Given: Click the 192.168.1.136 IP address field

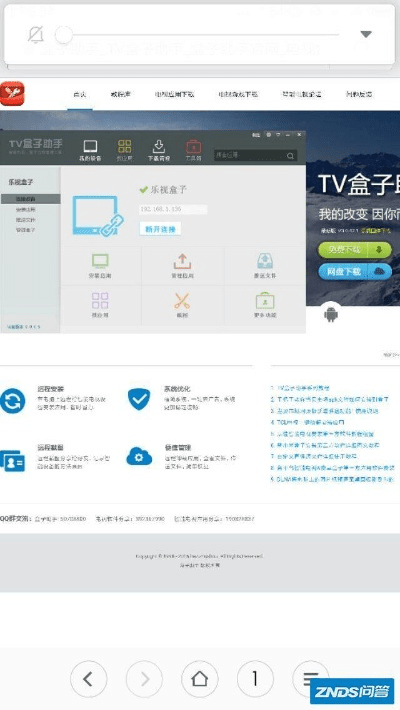Looking at the screenshot, I should (173, 209).
